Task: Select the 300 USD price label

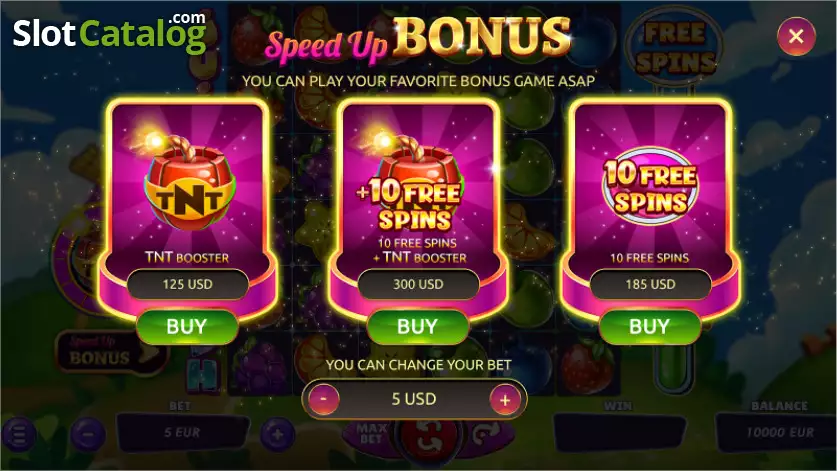Action: tap(418, 284)
